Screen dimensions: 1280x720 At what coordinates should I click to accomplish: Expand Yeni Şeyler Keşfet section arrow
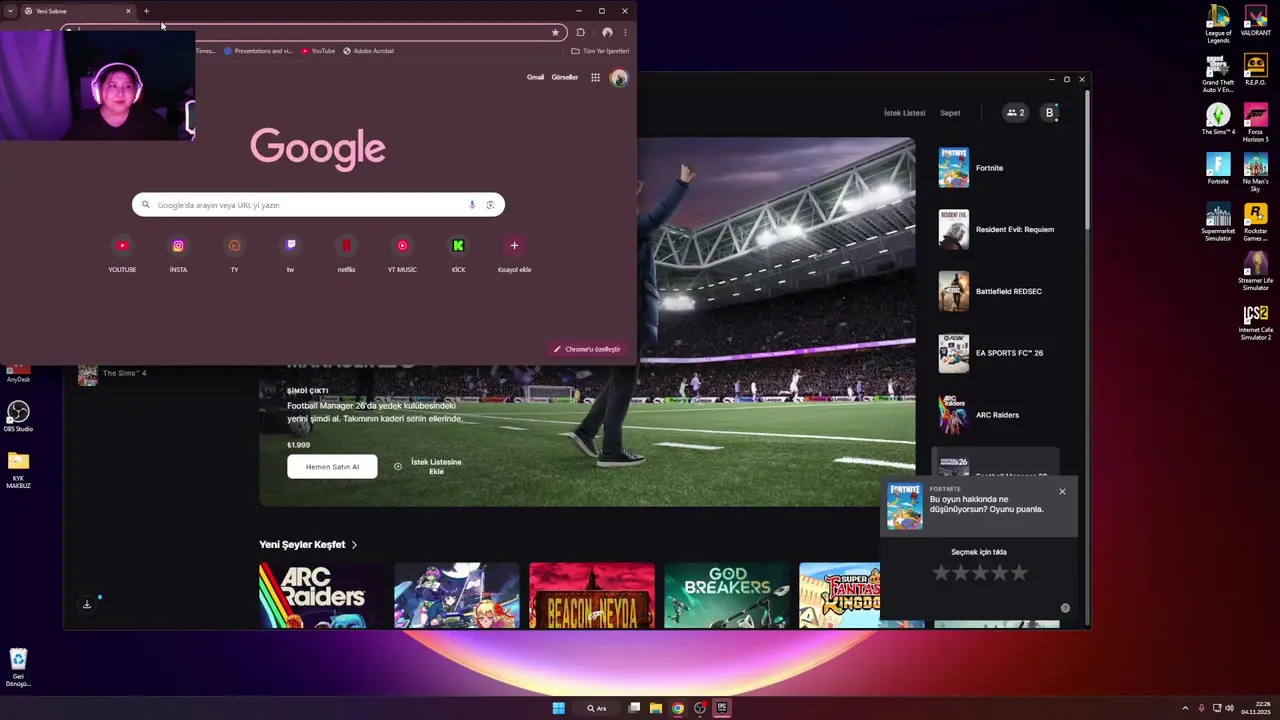click(354, 545)
